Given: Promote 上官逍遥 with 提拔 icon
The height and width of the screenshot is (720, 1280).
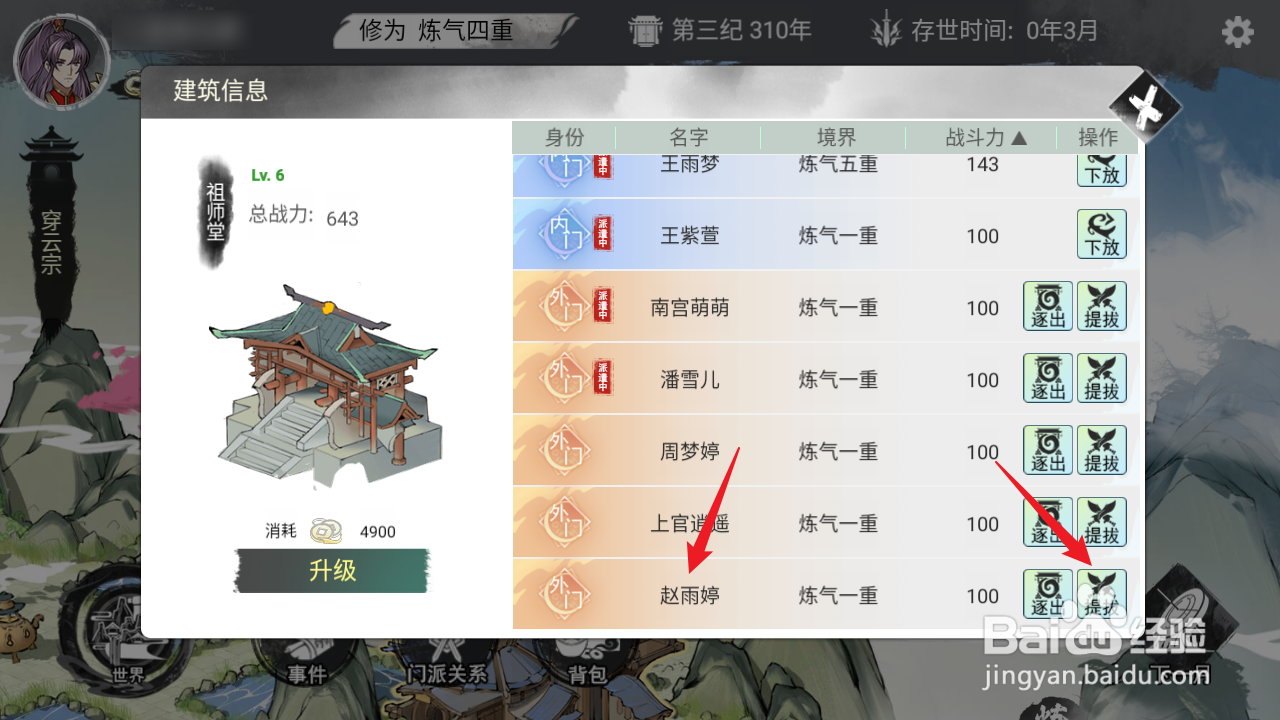Looking at the screenshot, I should pyautogui.click(x=1102, y=522).
